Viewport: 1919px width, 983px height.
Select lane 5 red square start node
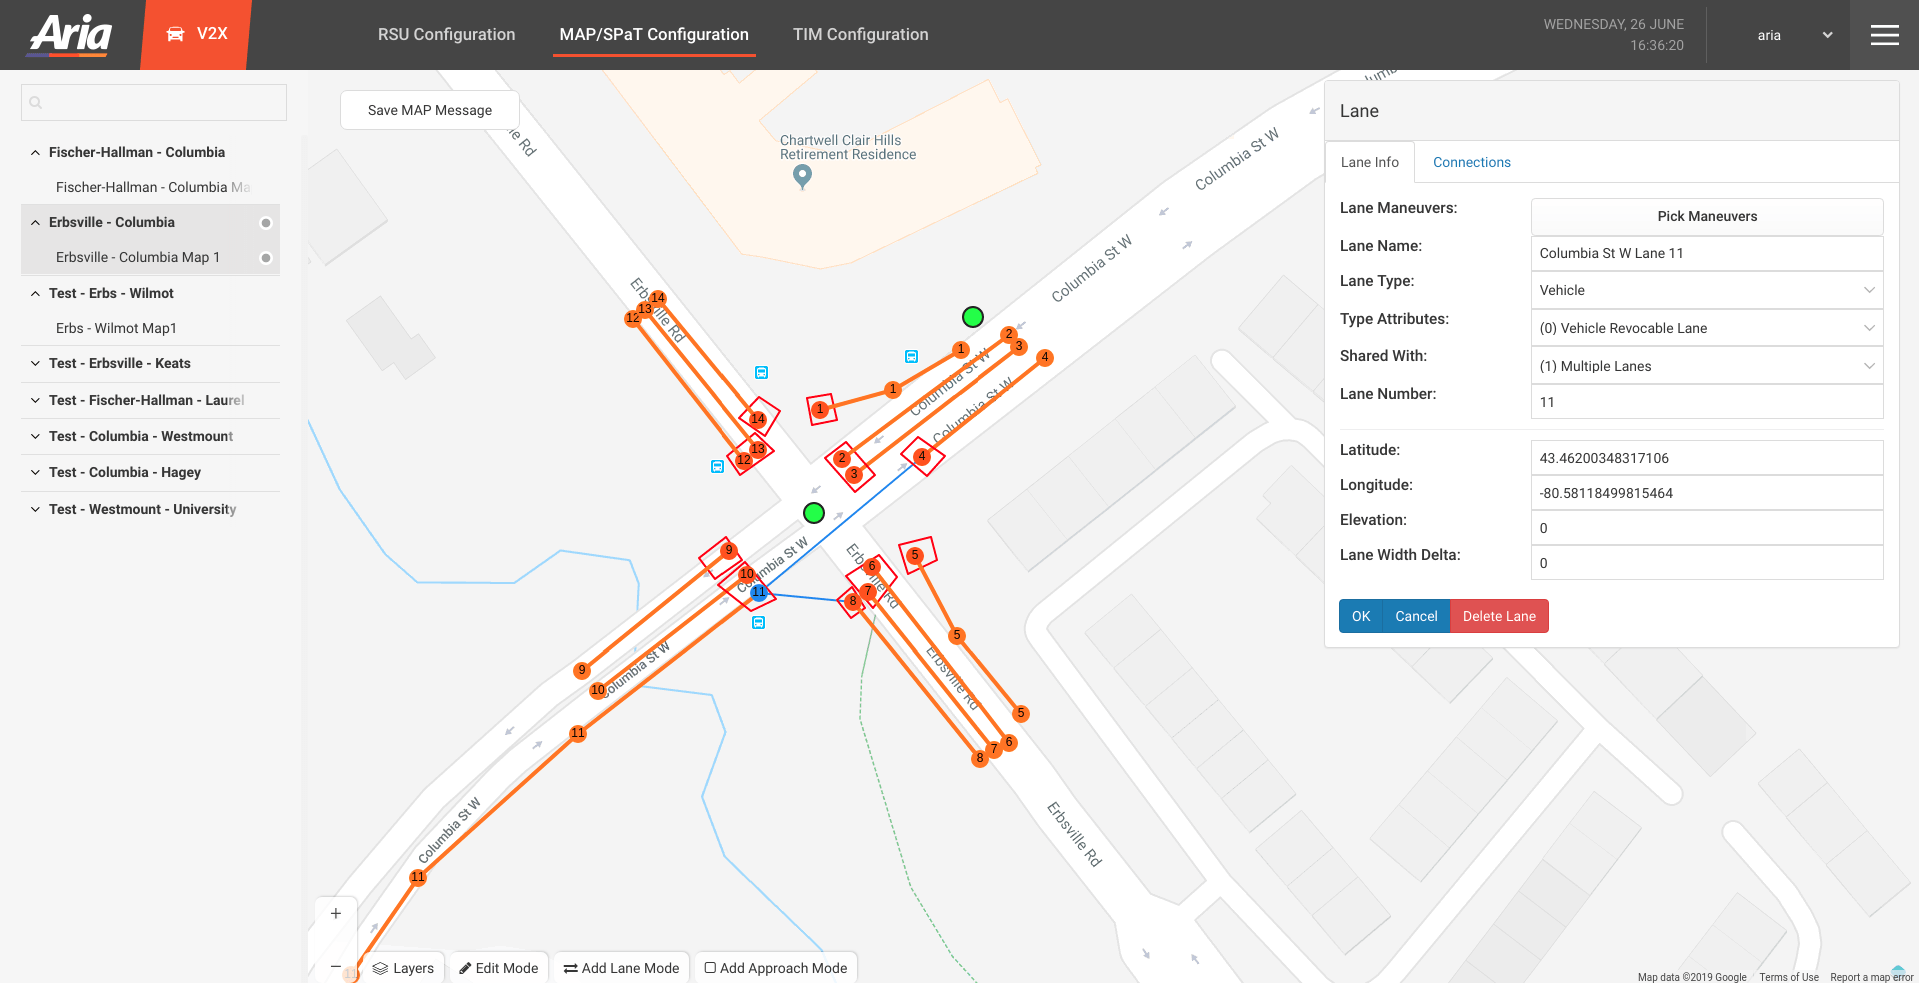[915, 554]
